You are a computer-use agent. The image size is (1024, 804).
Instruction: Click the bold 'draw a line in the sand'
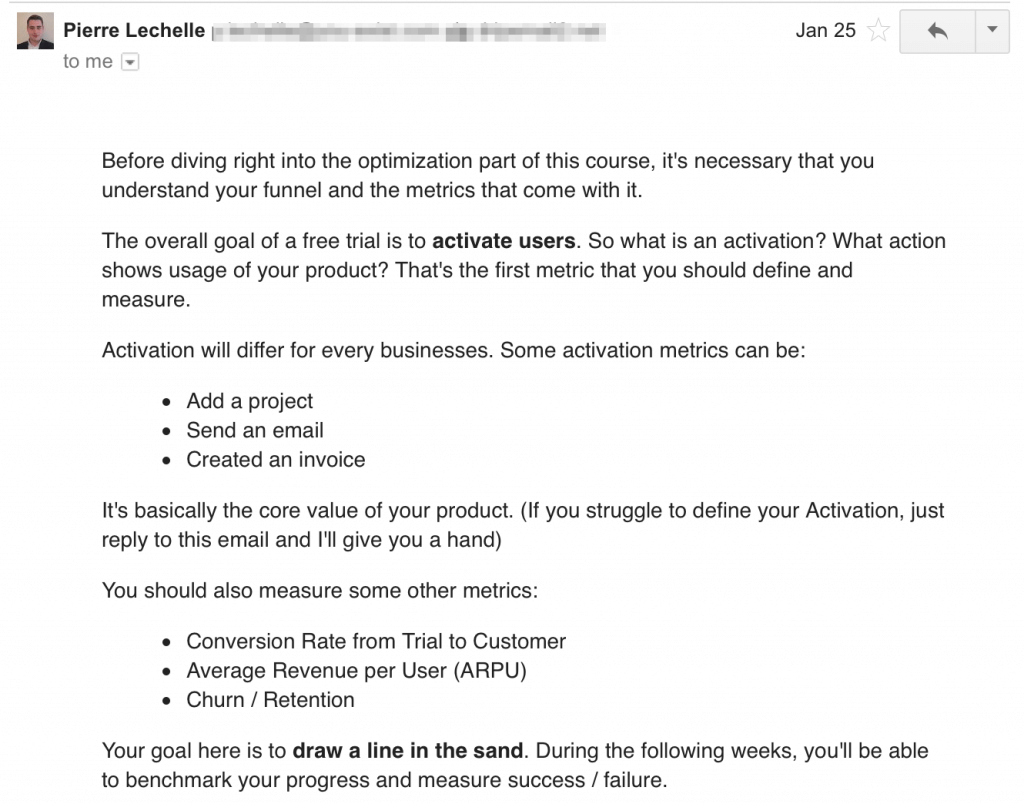click(x=408, y=750)
